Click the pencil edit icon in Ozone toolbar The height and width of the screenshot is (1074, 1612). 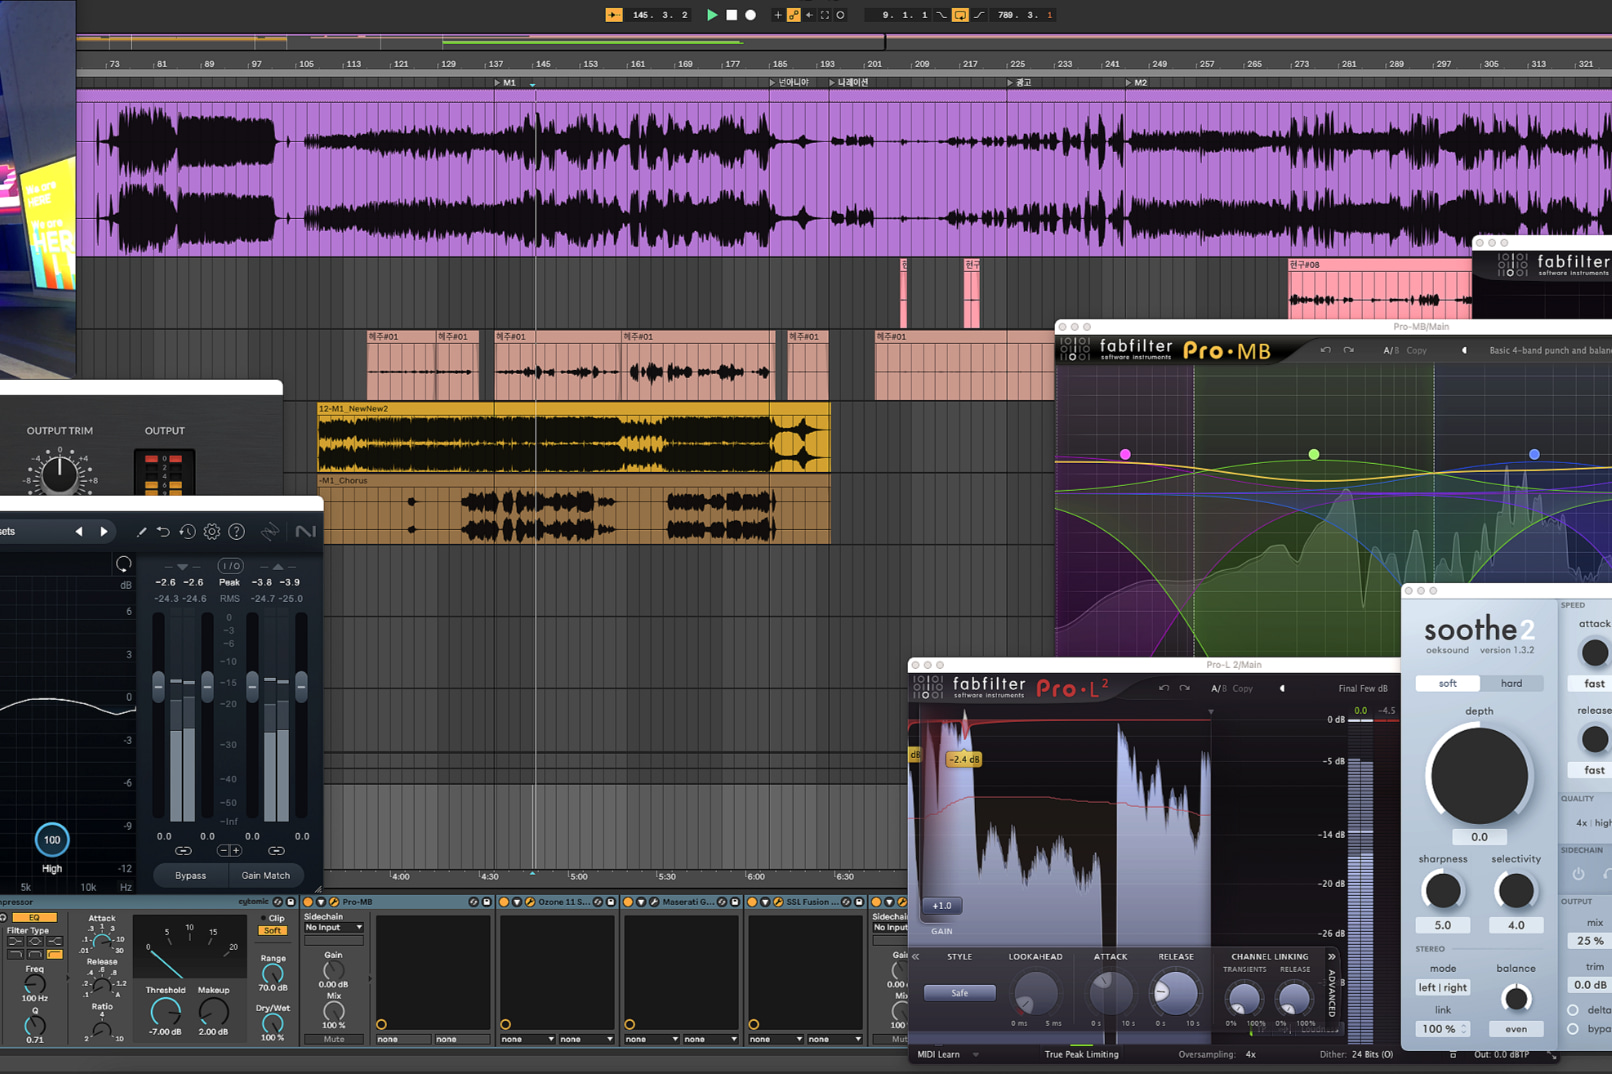pos(141,532)
